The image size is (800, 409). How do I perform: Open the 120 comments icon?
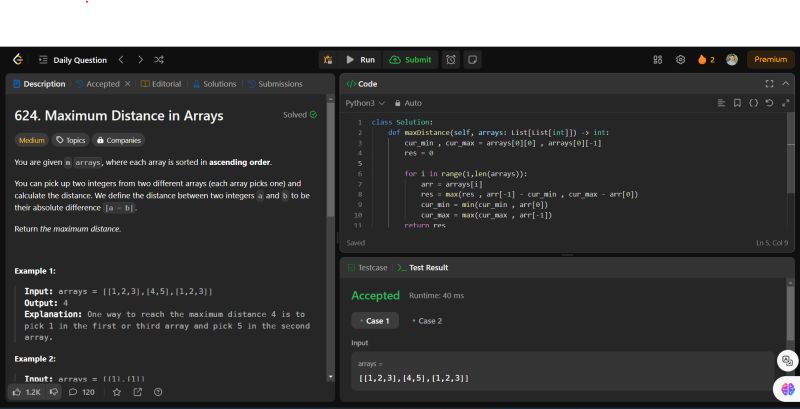pos(82,392)
